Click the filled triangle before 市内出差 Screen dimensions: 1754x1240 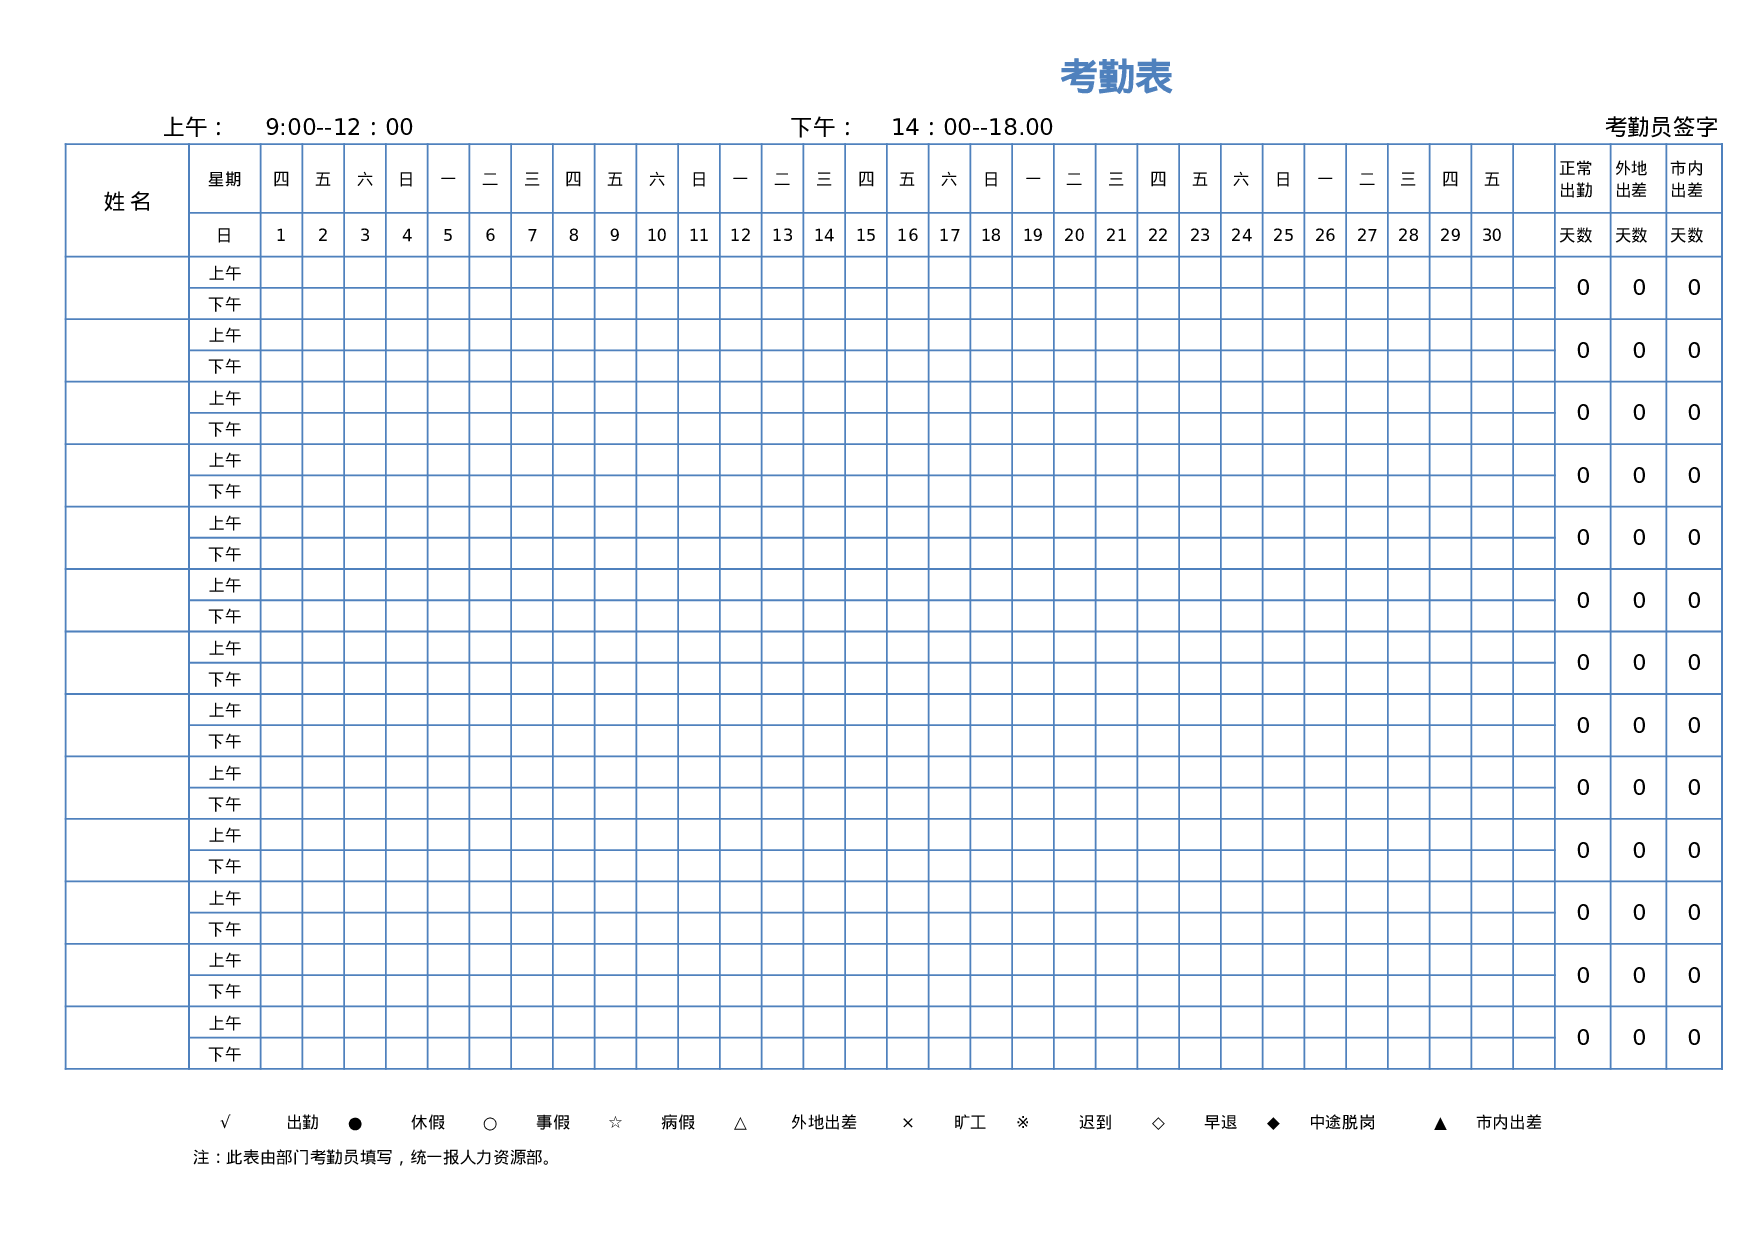coord(1440,1124)
